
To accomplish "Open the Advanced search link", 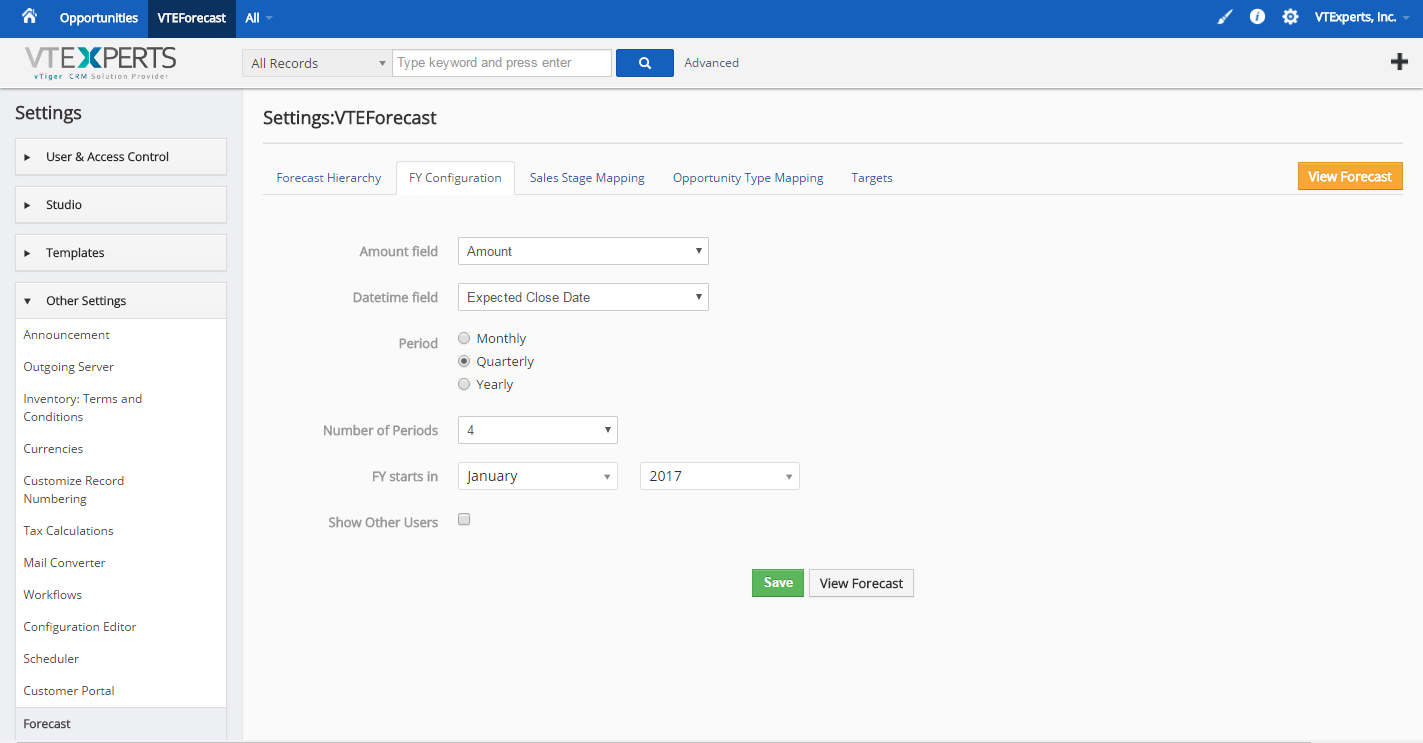I will click(x=712, y=63).
